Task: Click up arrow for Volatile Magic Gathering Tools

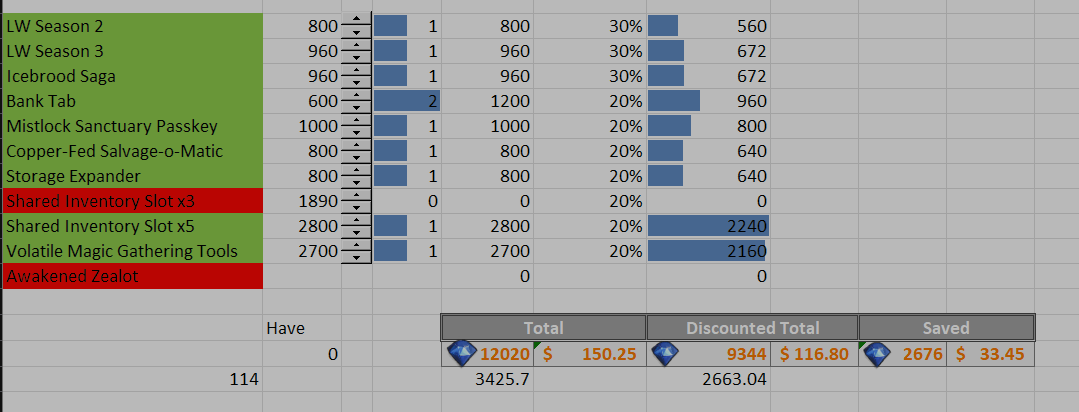Action: [x=356, y=244]
